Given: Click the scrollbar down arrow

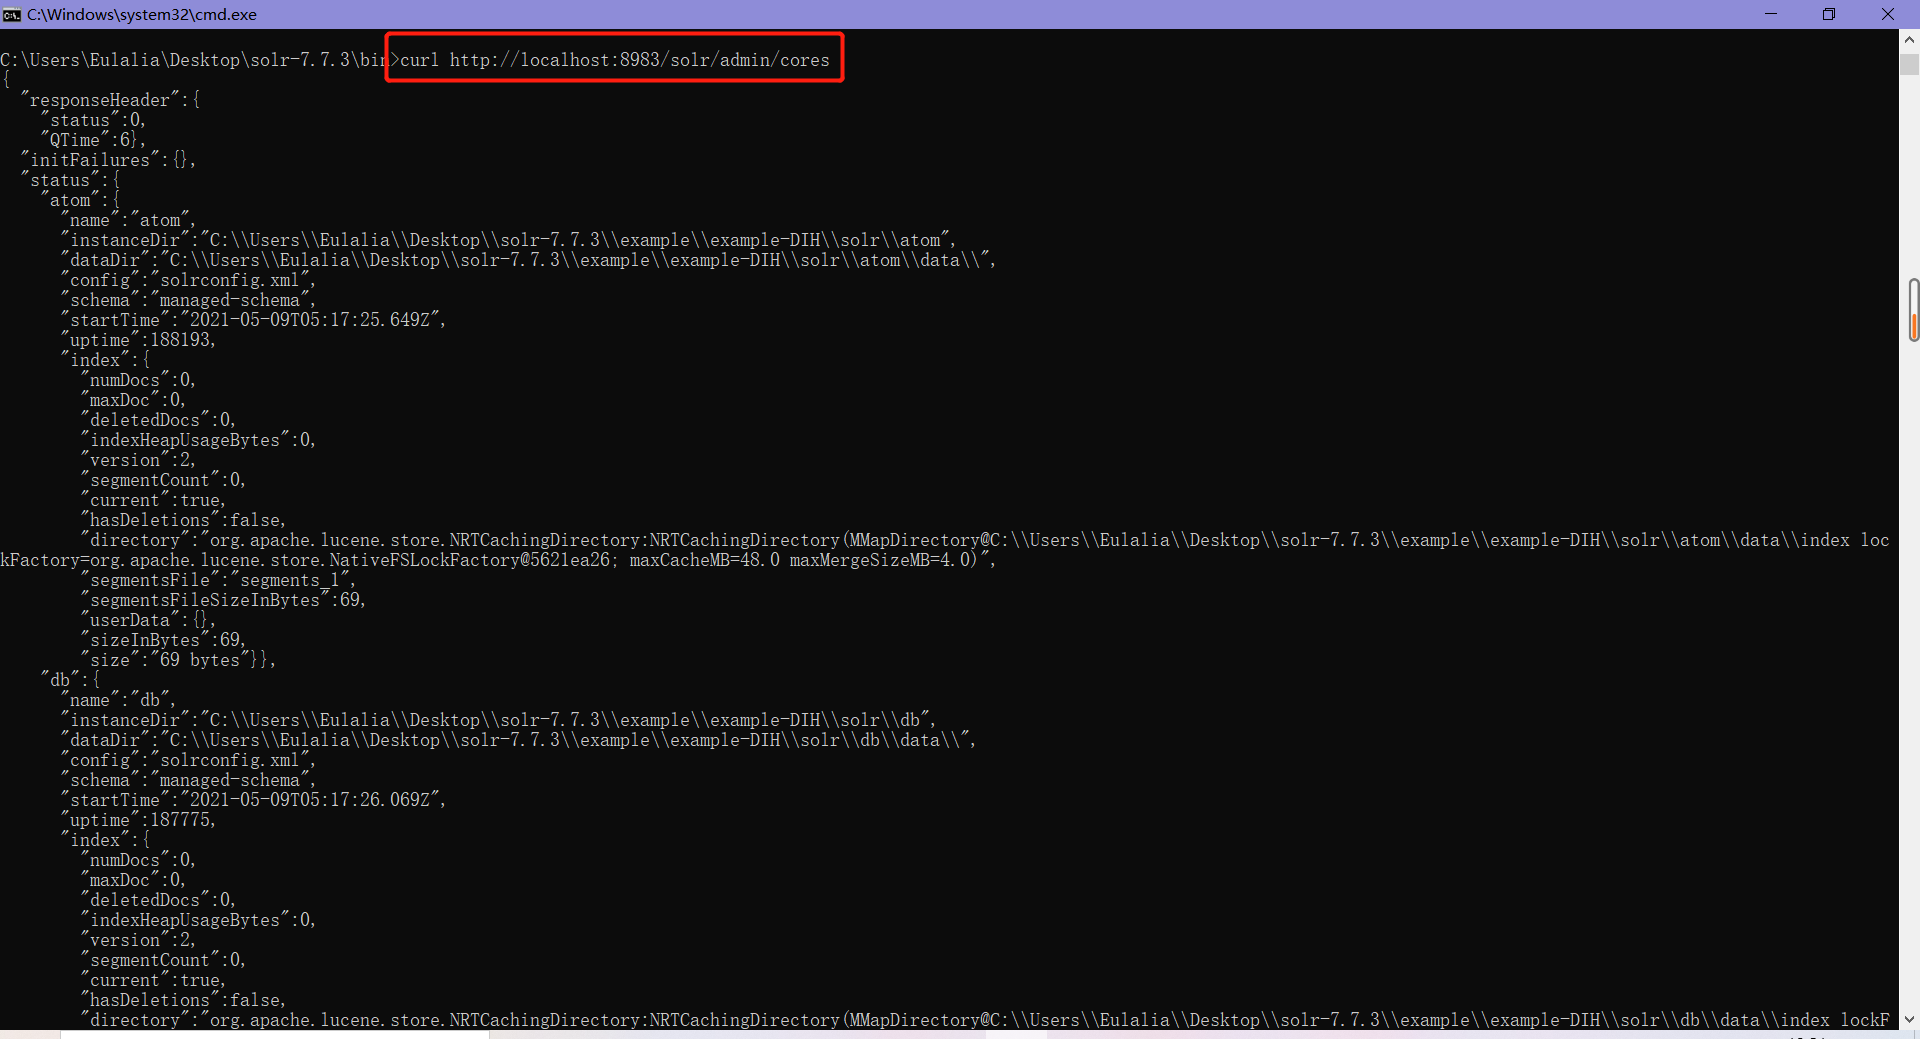Looking at the screenshot, I should point(1909,1019).
